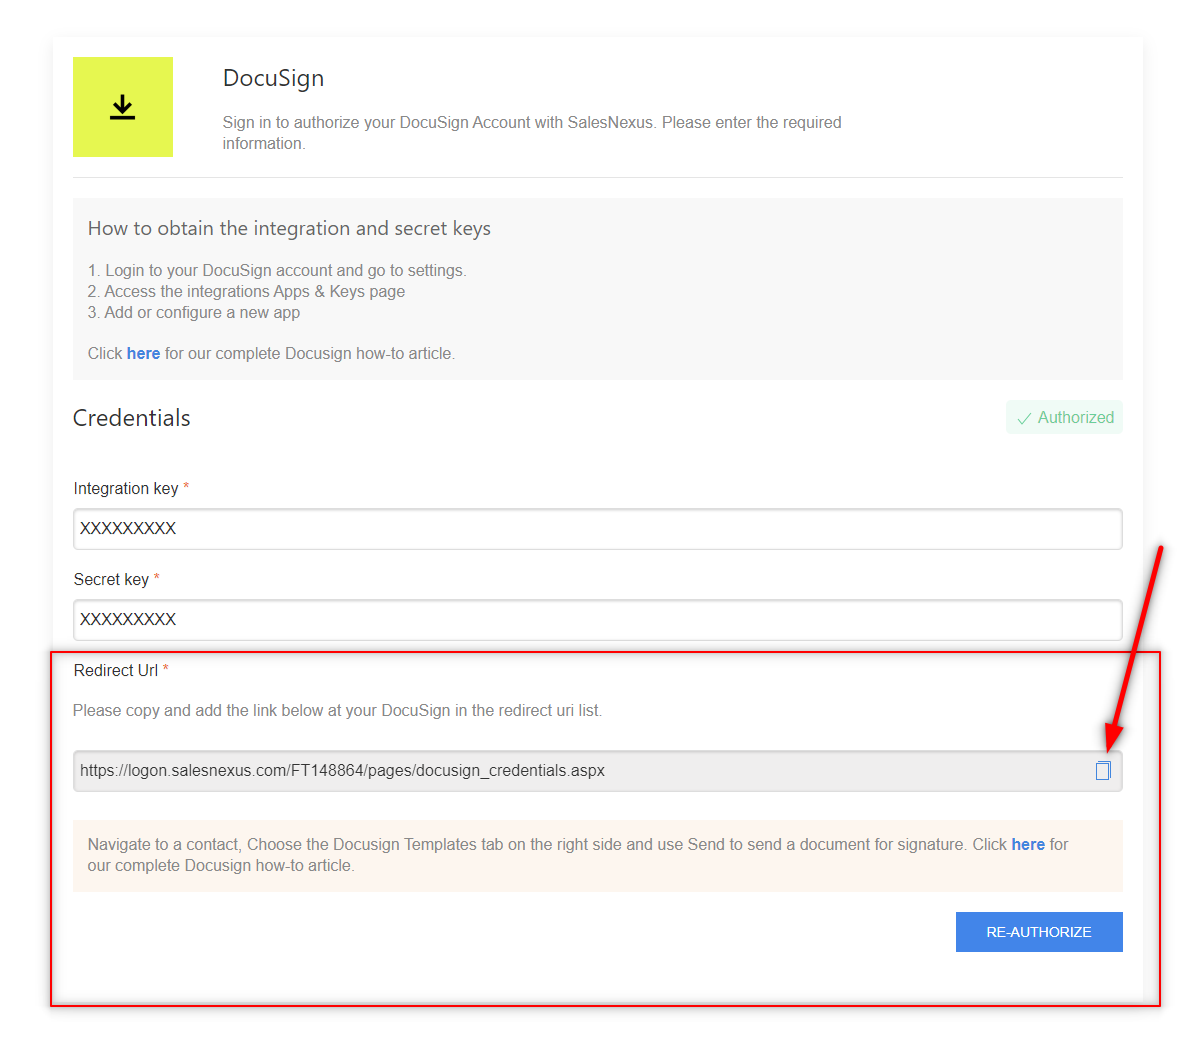Click 'How to obtain the integration and secret keys'
Screen dimensions: 1196x1056
click(x=289, y=228)
